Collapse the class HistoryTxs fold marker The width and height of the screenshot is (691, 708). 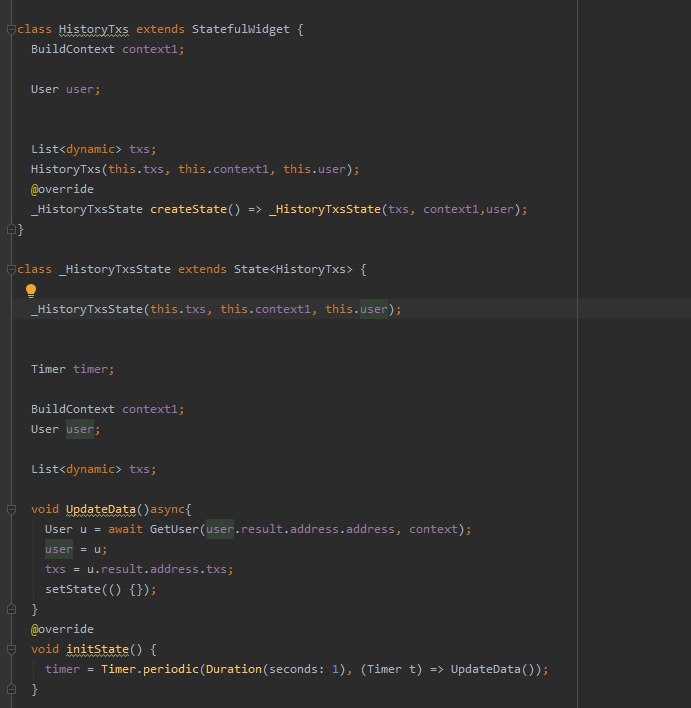[x=11, y=29]
